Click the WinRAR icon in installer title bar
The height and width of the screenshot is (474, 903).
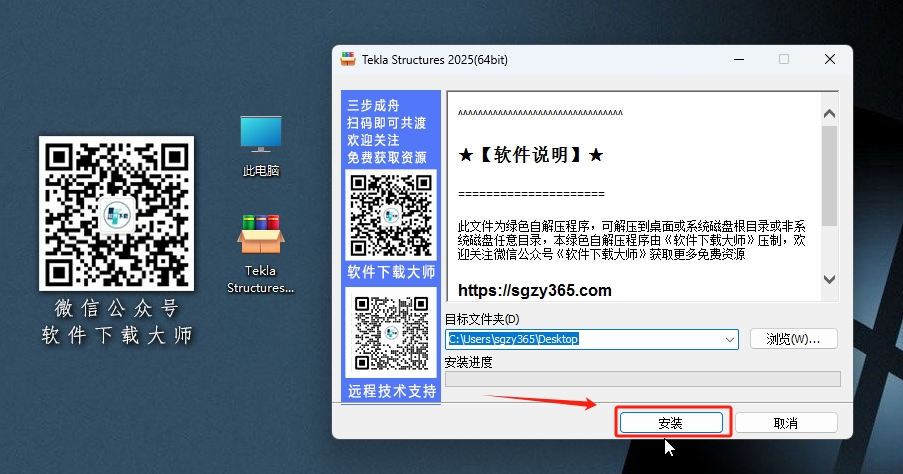[348, 59]
